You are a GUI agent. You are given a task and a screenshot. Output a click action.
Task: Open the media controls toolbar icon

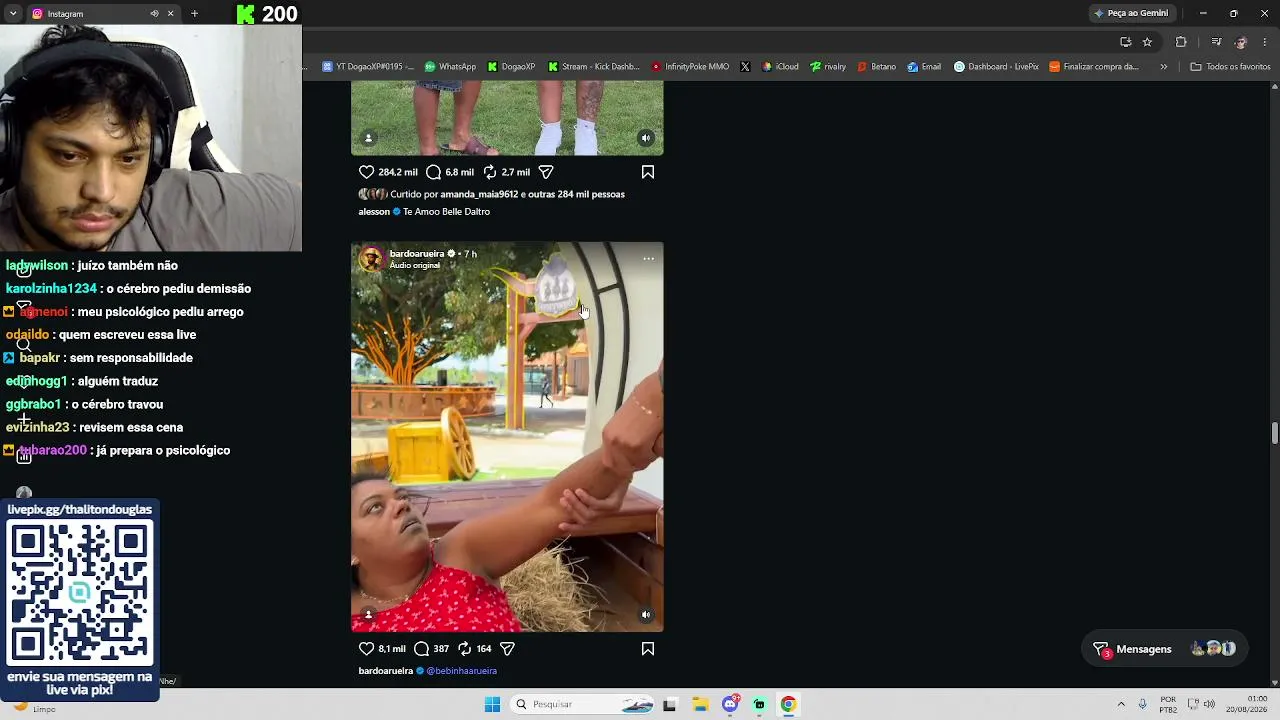click(x=1216, y=42)
